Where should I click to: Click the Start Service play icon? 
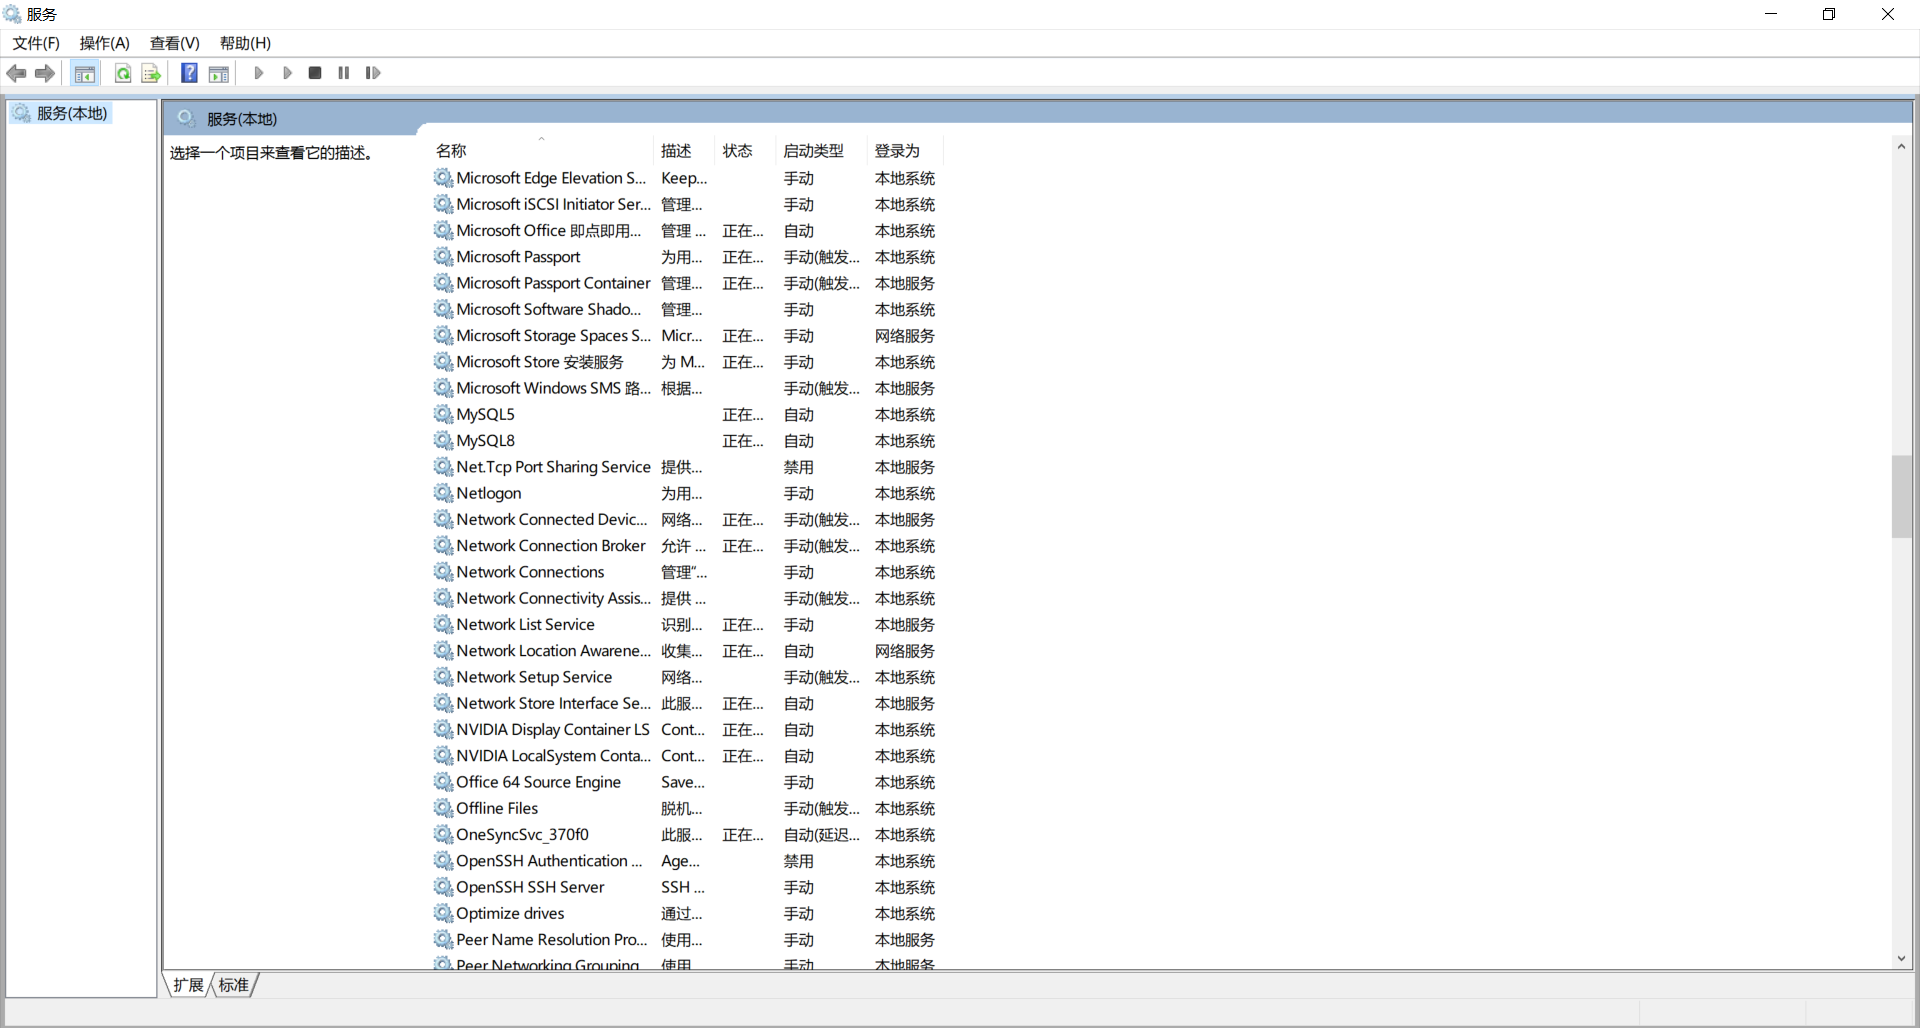[x=259, y=73]
